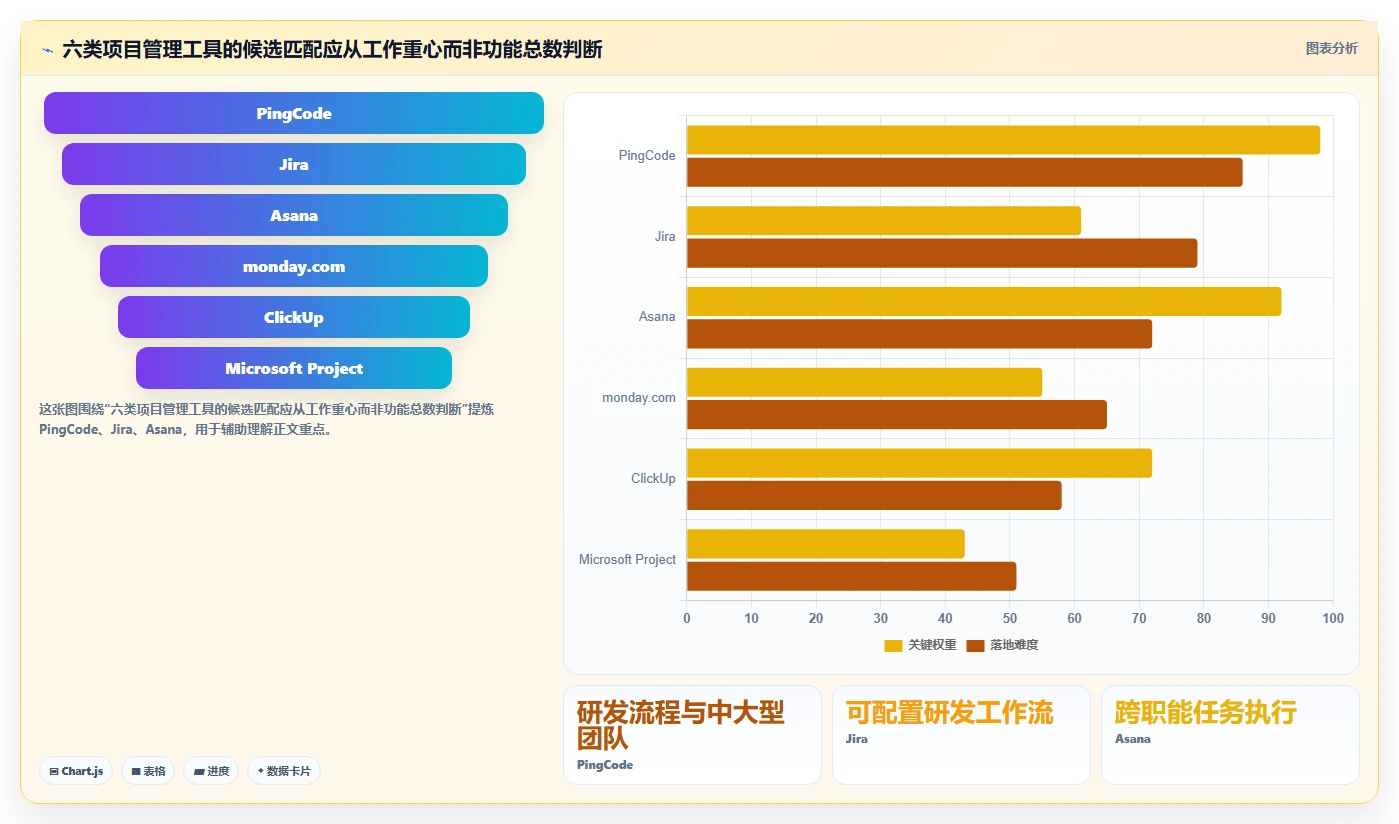
Task: Open the 跨职能任务执行 data card
Action: (x=1230, y=735)
